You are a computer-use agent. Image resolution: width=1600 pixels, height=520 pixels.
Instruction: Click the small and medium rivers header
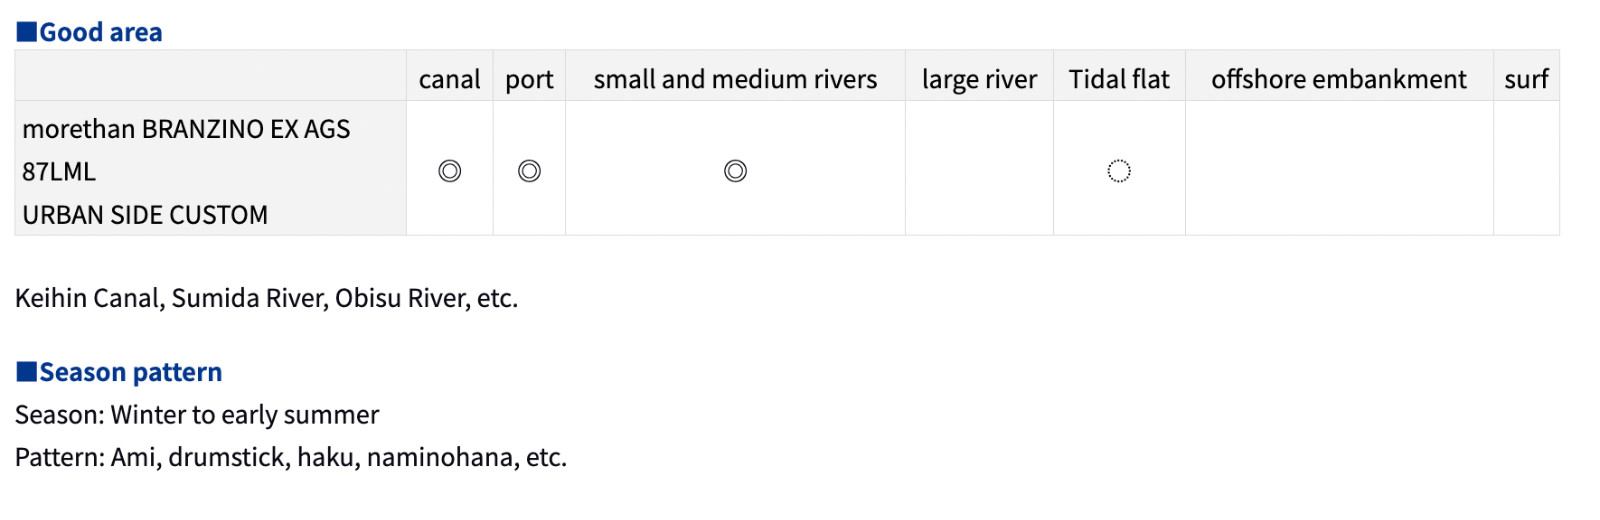click(x=735, y=79)
